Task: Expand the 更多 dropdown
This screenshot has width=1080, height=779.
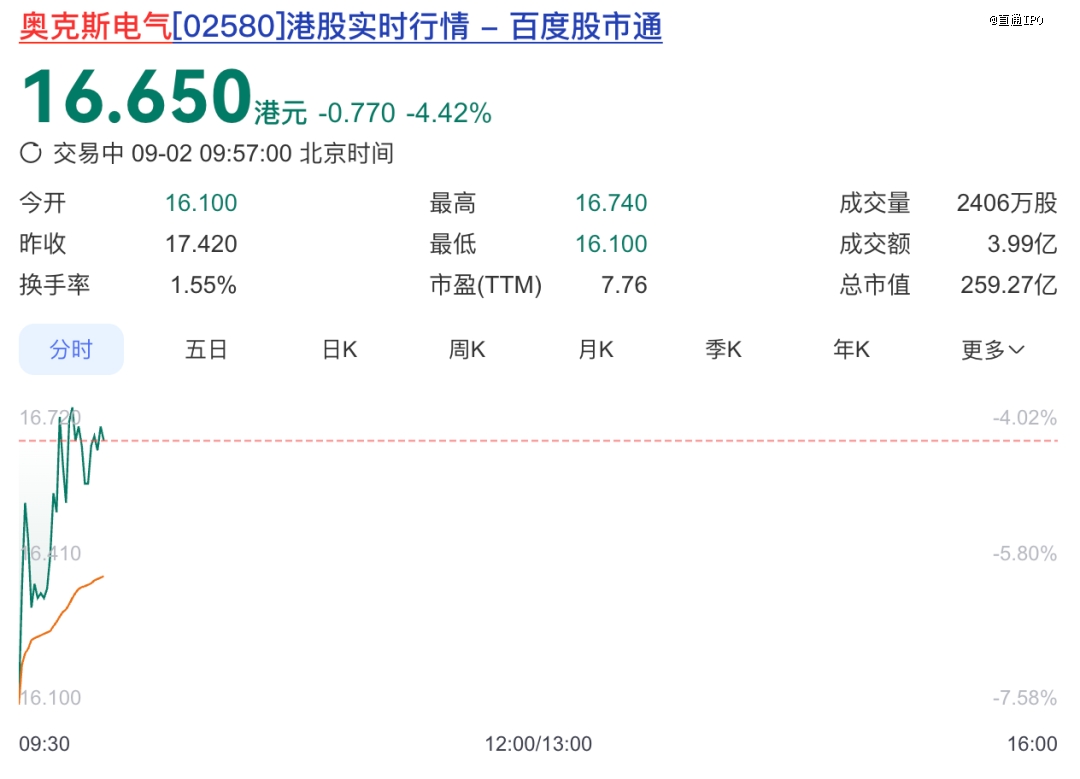Action: [x=993, y=349]
